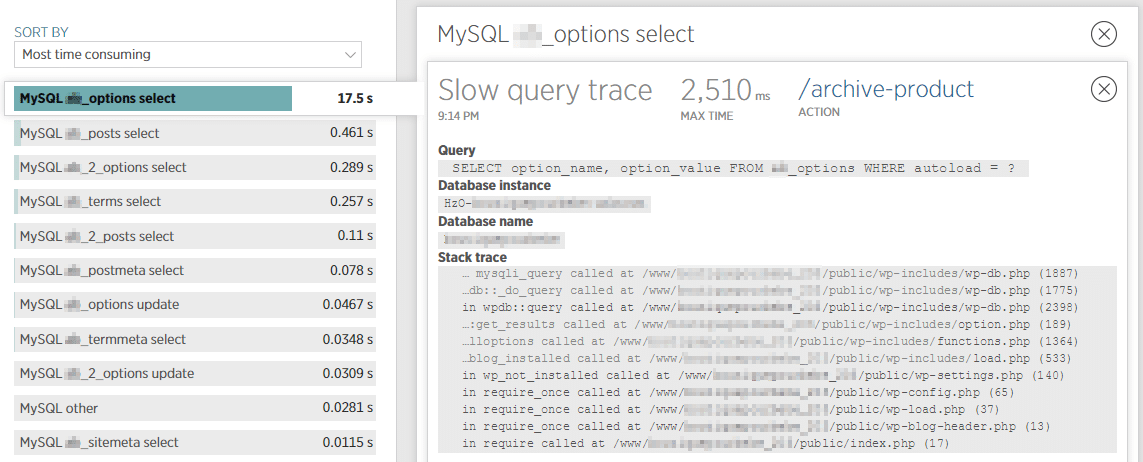Screen dimensions: 1143x462
Task: Select MySQL _2_options update row
Action: click(195, 374)
